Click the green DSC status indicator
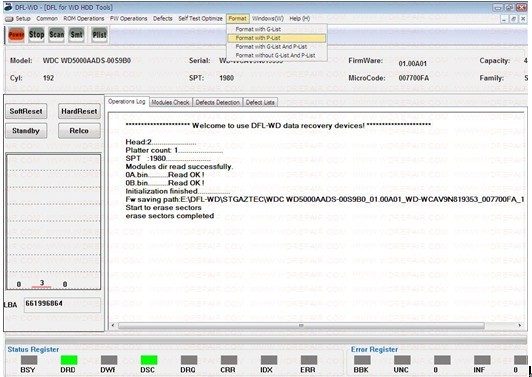The image size is (532, 377). click(x=149, y=360)
